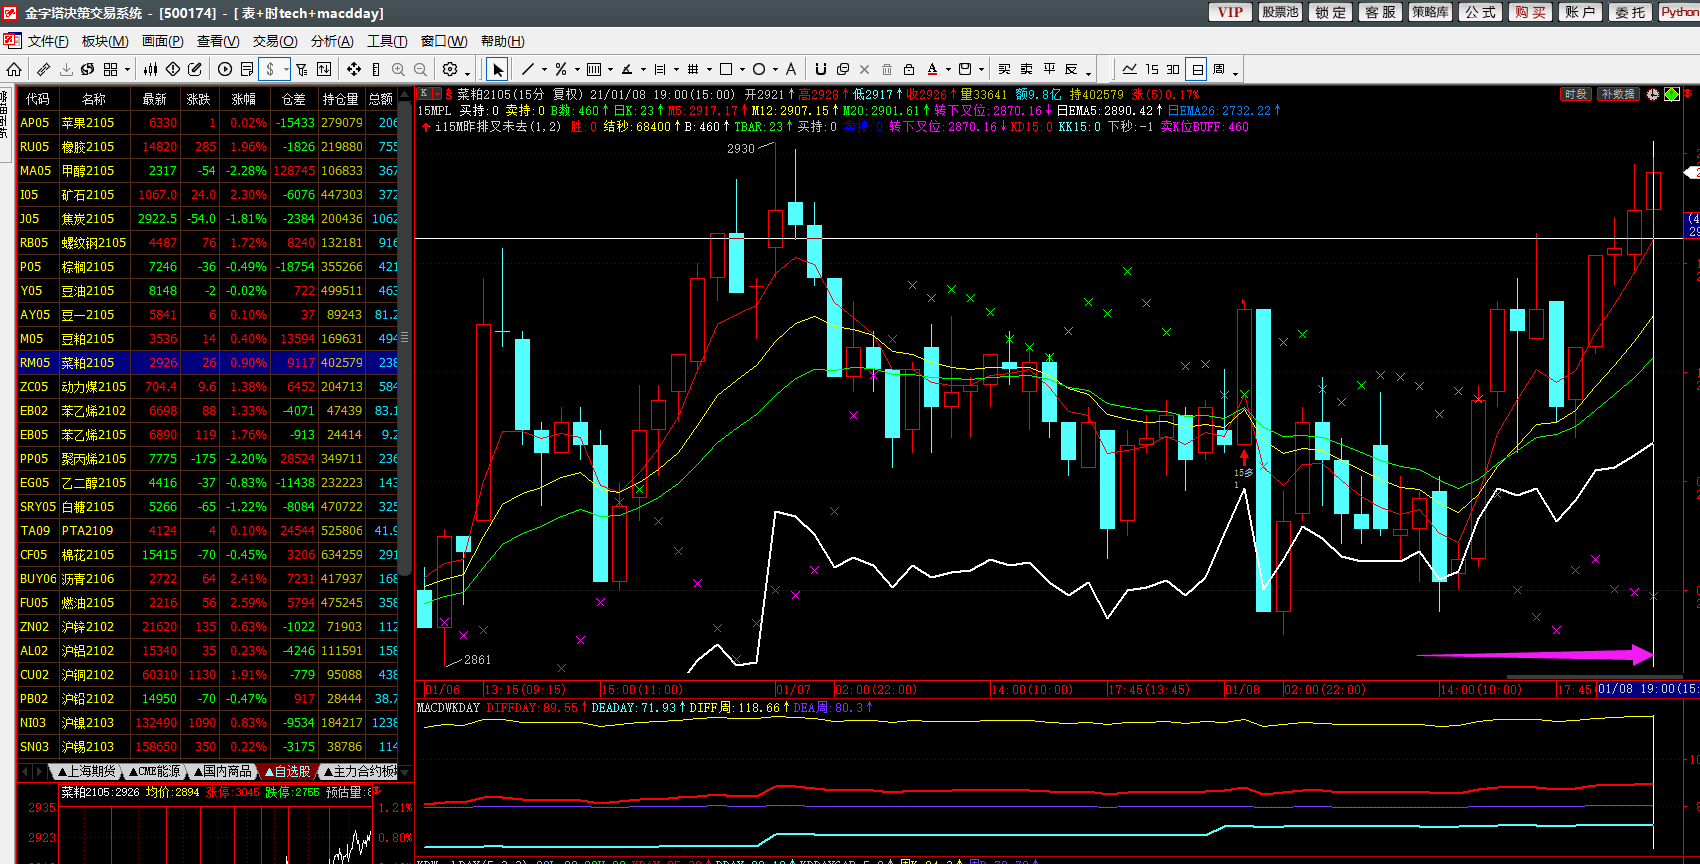Open the clock icon in chart header
Image resolution: width=1700 pixels, height=864 pixels.
1653,94
